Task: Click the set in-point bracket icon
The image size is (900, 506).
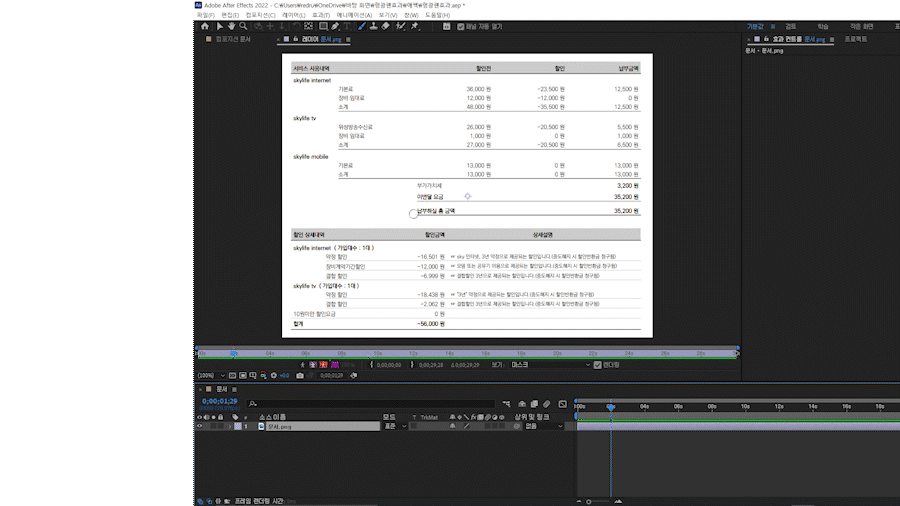Action: tap(371, 364)
